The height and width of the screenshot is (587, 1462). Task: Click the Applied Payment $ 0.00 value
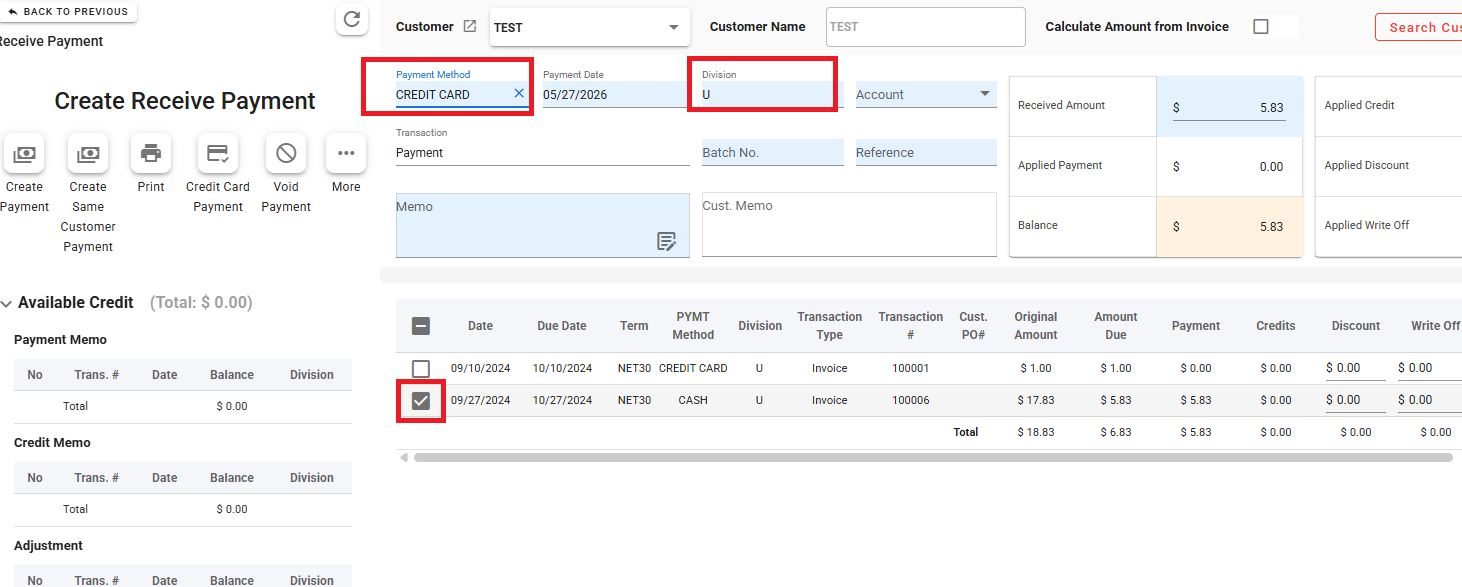coord(1229,167)
